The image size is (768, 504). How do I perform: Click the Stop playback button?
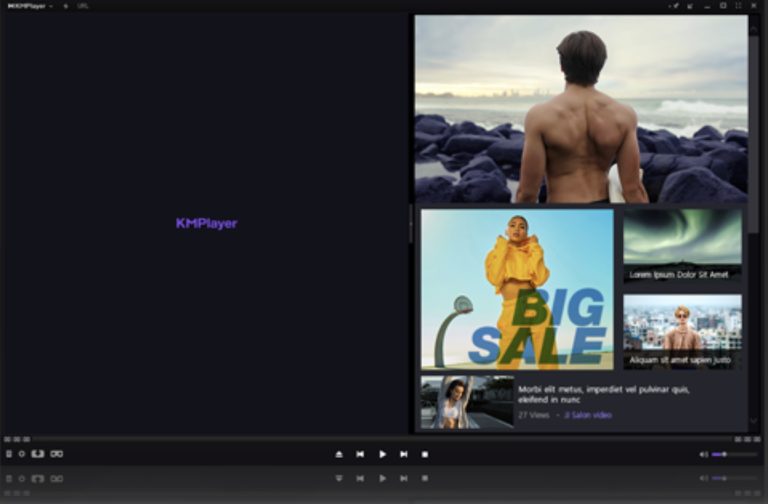[425, 454]
